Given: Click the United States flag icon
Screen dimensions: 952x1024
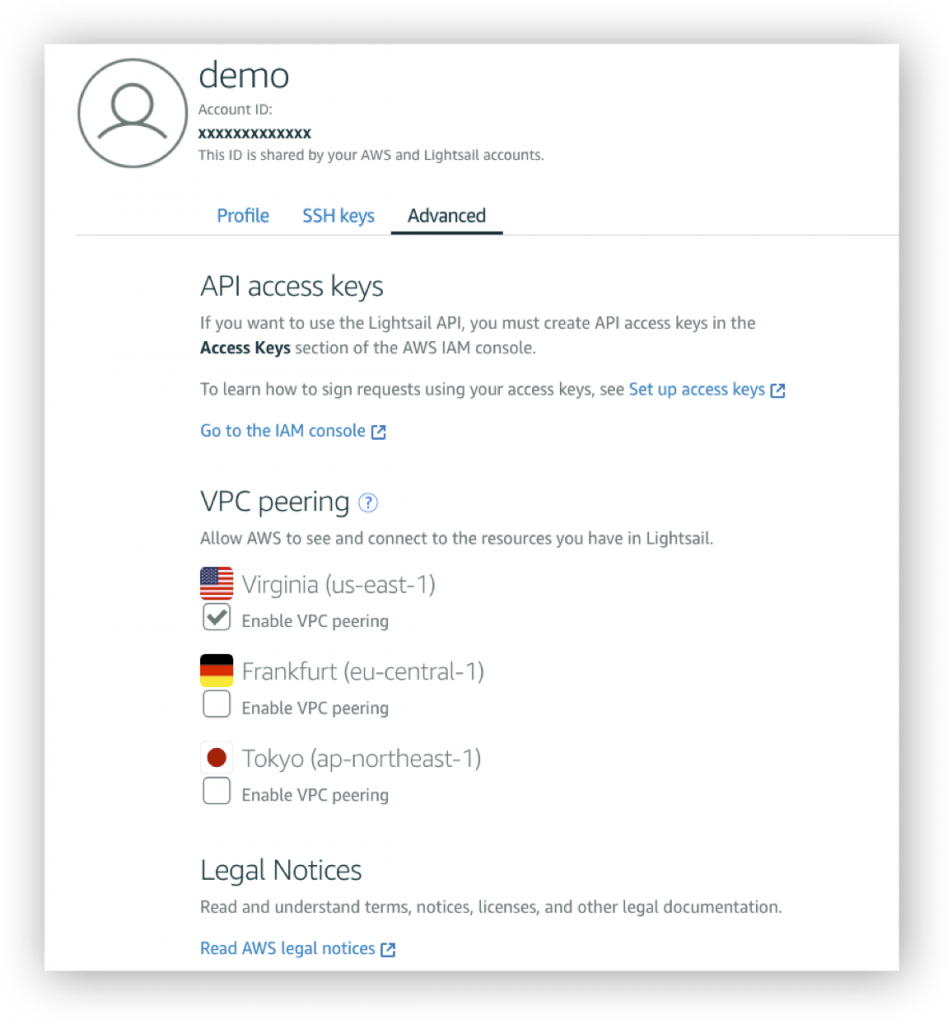Looking at the screenshot, I should pyautogui.click(x=217, y=583).
